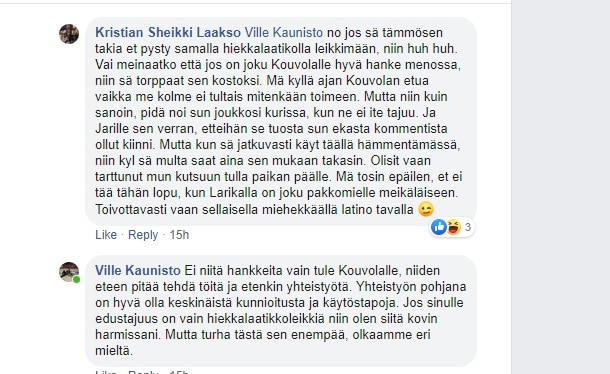The image size is (610, 374).
Task: Click the Kristian Sheikki Laakso author name
Action: click(x=168, y=32)
